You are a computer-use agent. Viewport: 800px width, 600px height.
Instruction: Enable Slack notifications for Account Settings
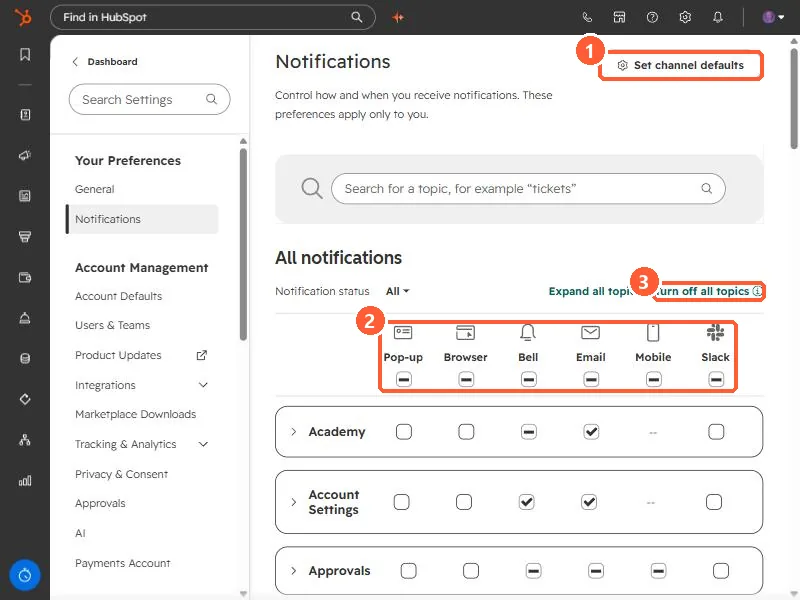click(x=714, y=502)
